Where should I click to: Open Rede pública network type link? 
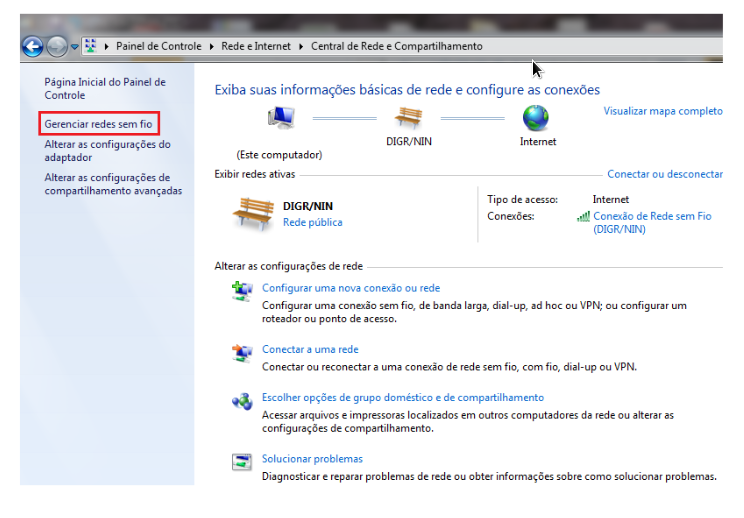(x=312, y=222)
